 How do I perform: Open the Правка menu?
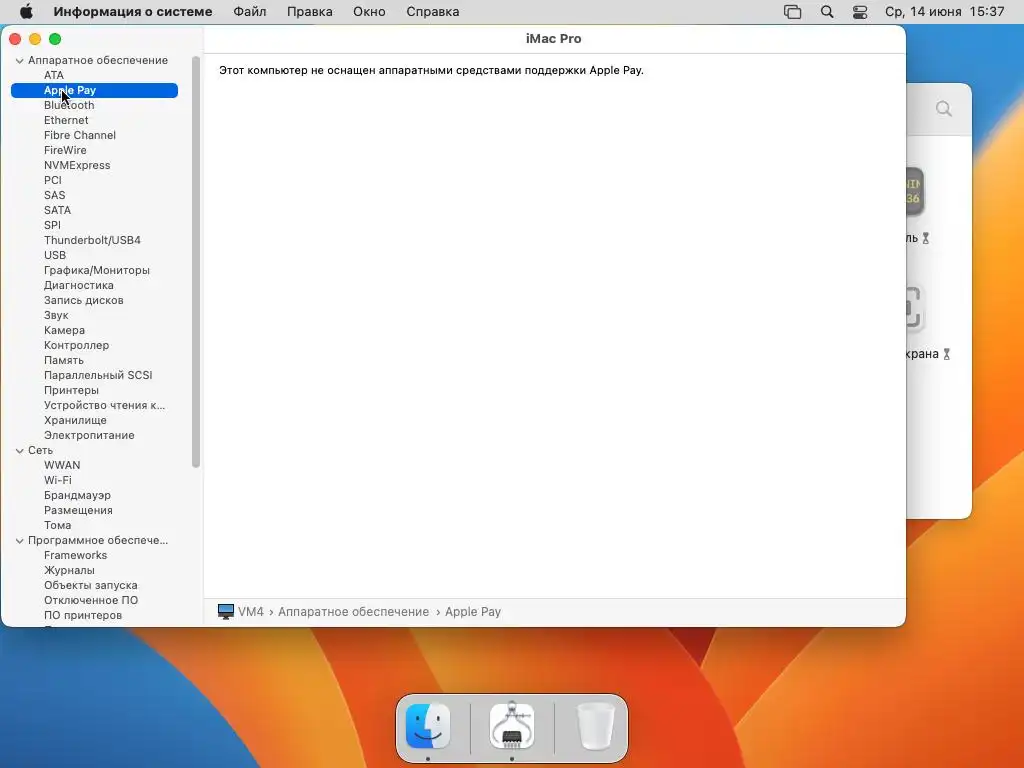pos(310,12)
